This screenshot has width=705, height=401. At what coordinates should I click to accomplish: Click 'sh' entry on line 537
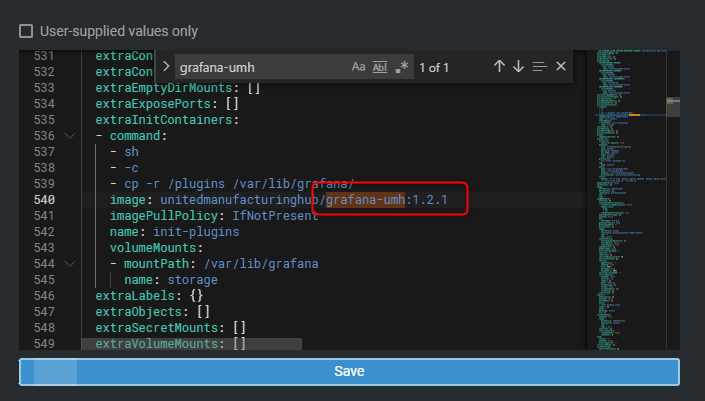(132, 152)
